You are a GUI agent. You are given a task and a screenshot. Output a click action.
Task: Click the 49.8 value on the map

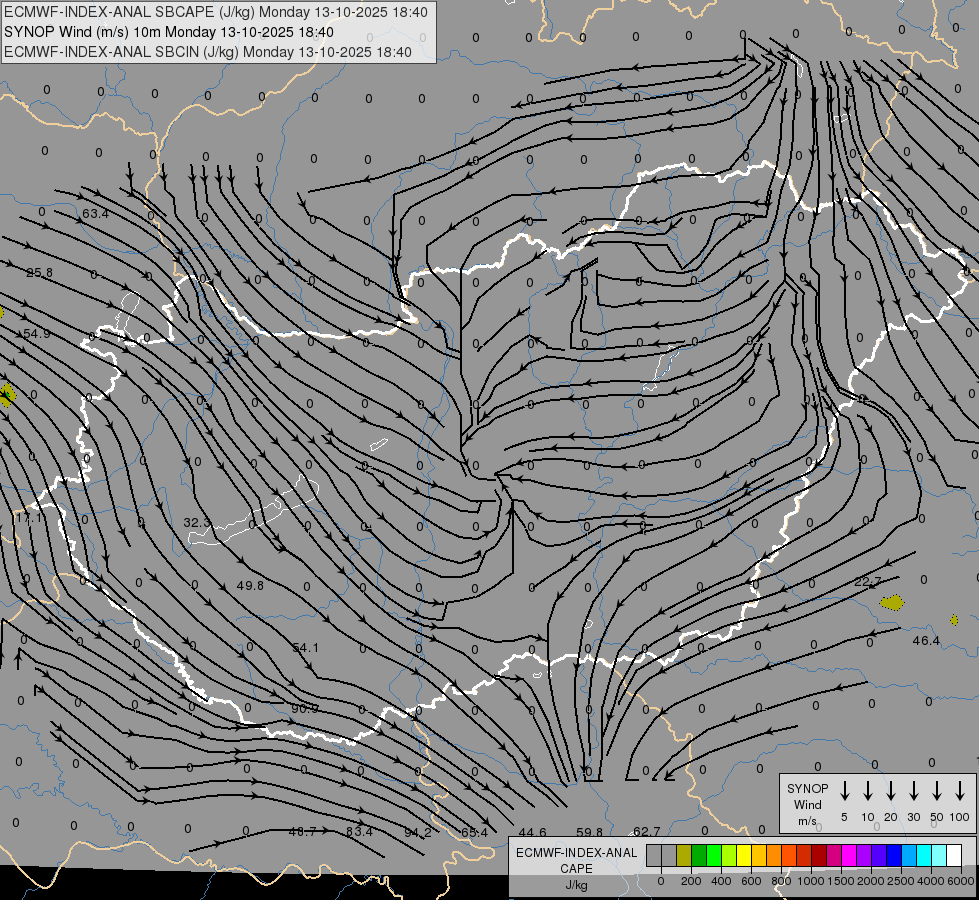click(x=250, y=586)
